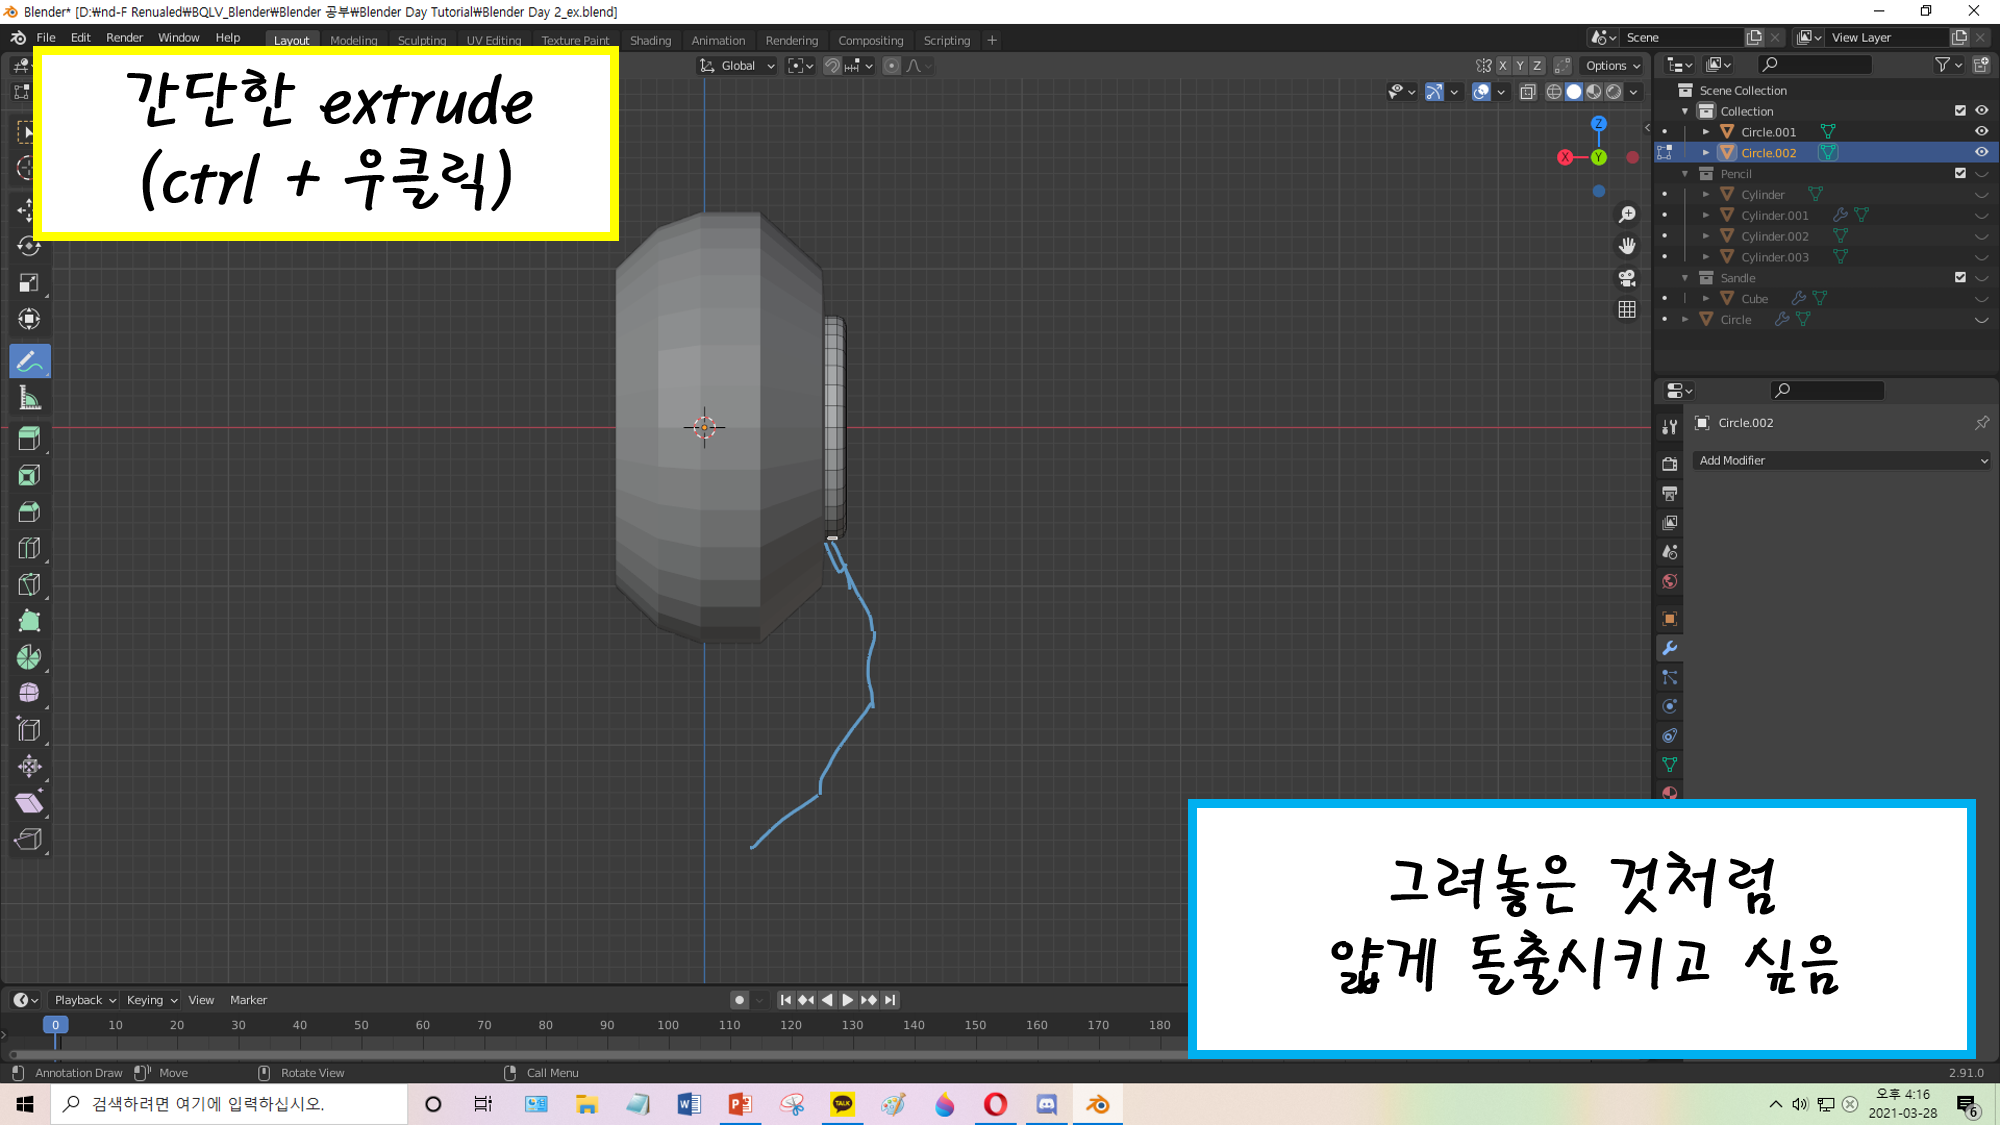This screenshot has height=1125, width=2000.
Task: Click the camera view icon
Action: [1627, 278]
